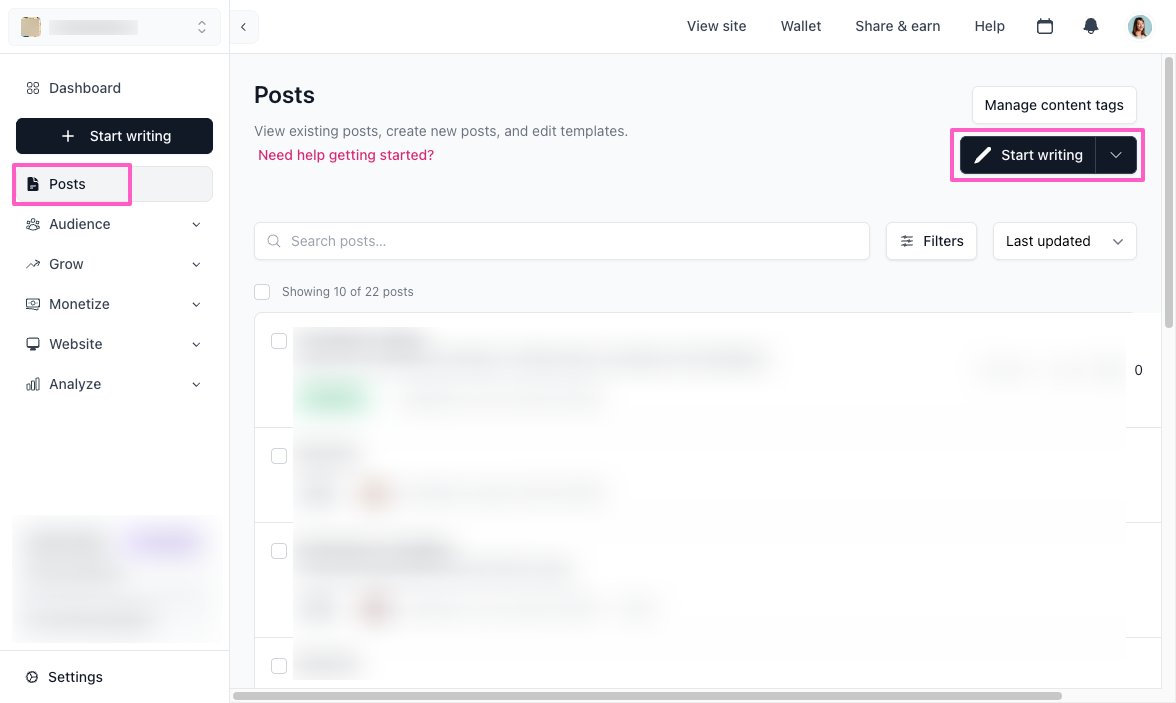
Task: Open the Start writing split-button dropdown arrow
Action: click(x=1116, y=155)
